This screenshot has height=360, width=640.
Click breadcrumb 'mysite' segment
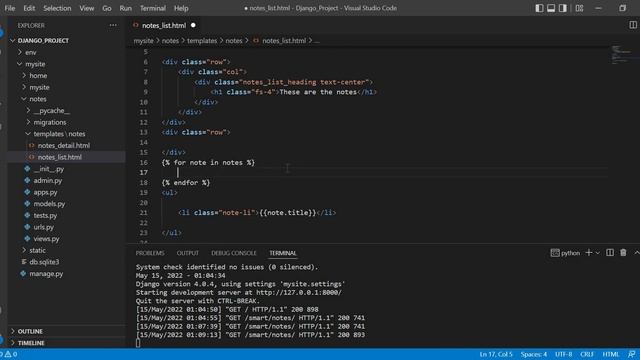point(143,40)
